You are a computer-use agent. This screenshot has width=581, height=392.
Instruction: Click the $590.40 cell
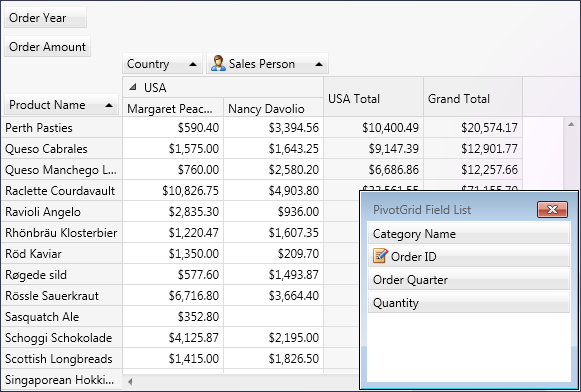[173, 127]
